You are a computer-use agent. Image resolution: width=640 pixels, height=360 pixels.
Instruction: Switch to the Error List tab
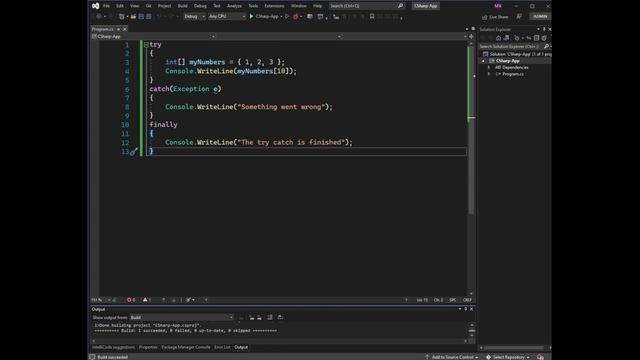(222, 347)
